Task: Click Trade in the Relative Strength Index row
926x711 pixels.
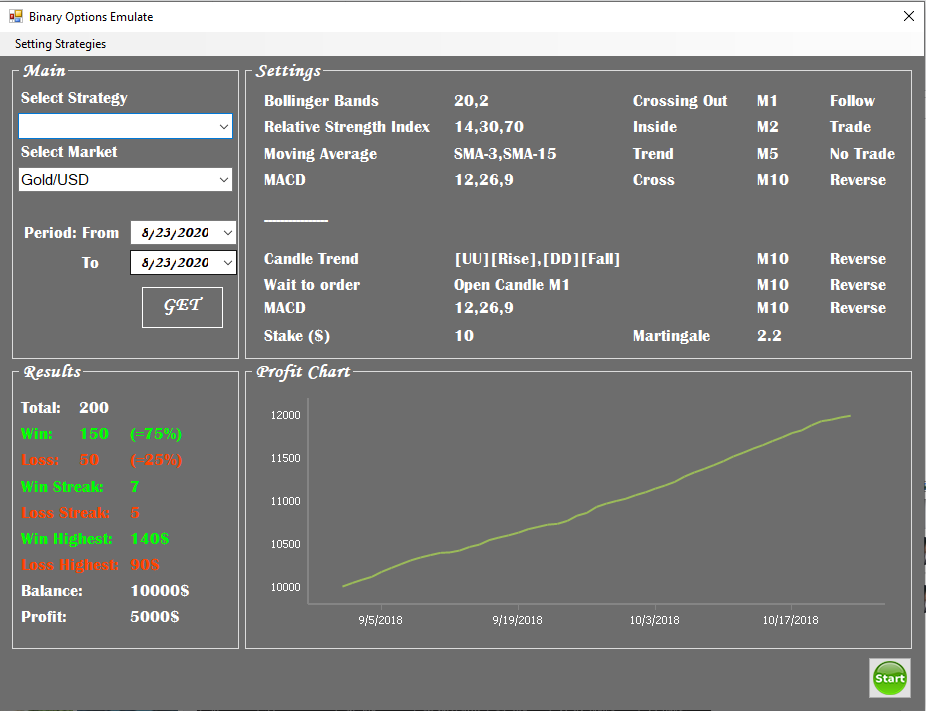Action: click(x=850, y=127)
